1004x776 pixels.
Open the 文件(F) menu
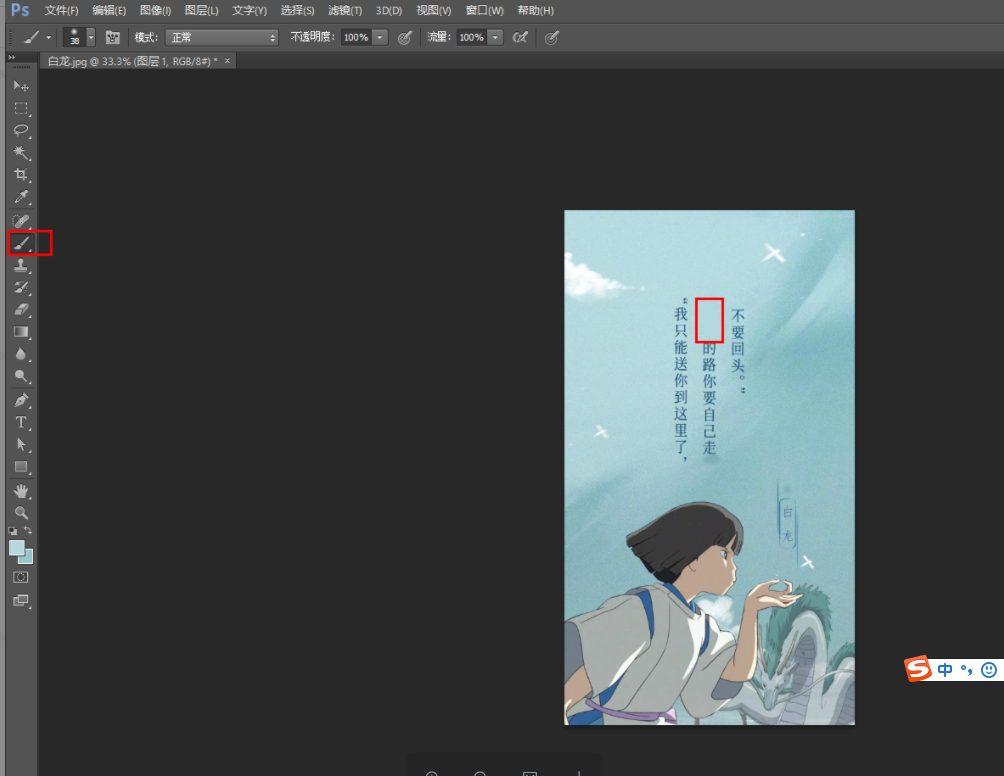click(x=61, y=10)
